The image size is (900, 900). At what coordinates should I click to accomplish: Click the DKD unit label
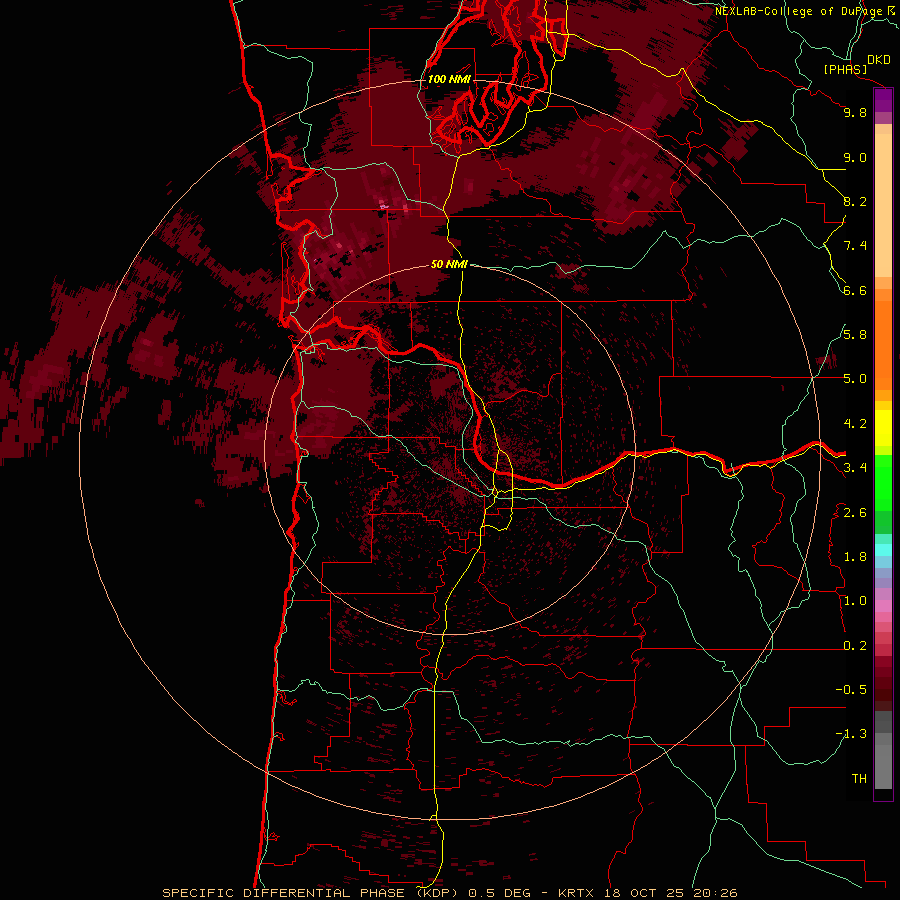[x=879, y=59]
